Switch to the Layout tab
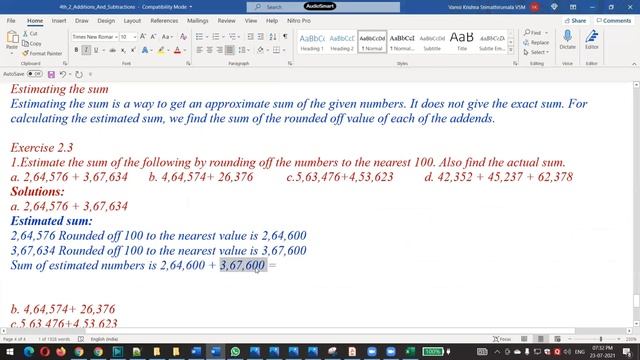Screen dimensions: 640x360 click(132, 20)
